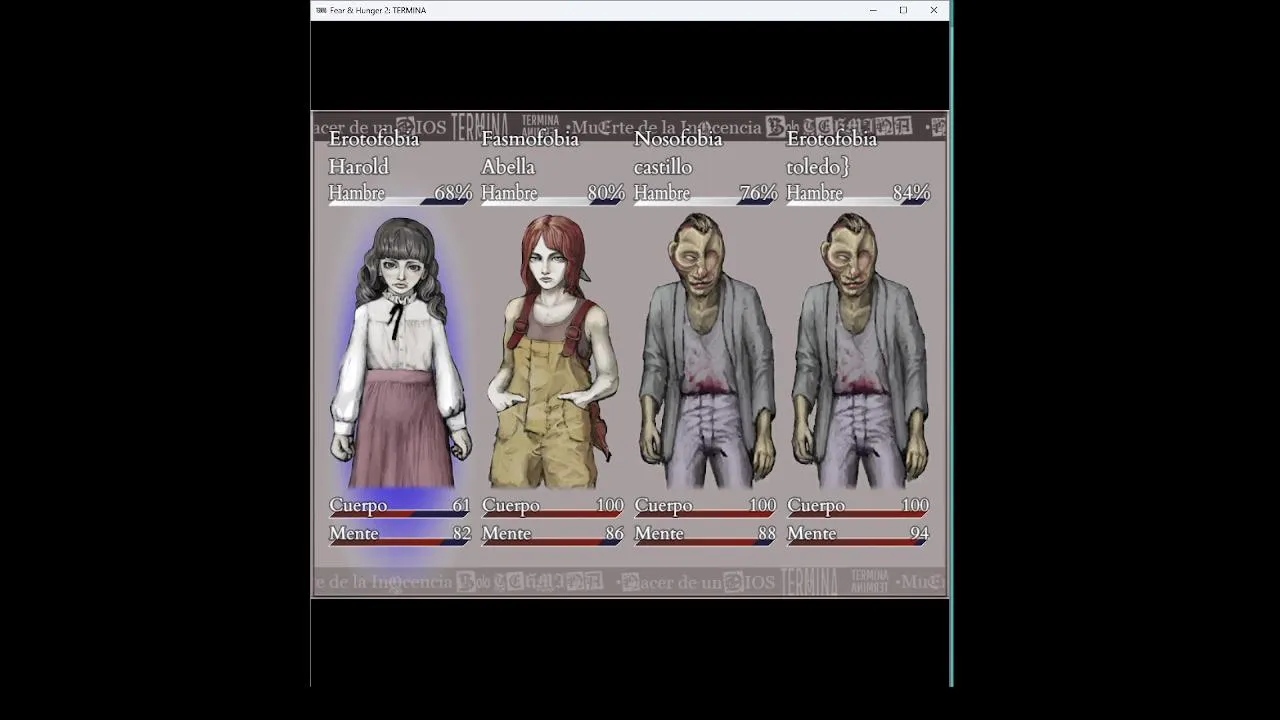Click the Fear & Hunger 2 window icon
This screenshot has height=720, width=1280.
(321, 10)
